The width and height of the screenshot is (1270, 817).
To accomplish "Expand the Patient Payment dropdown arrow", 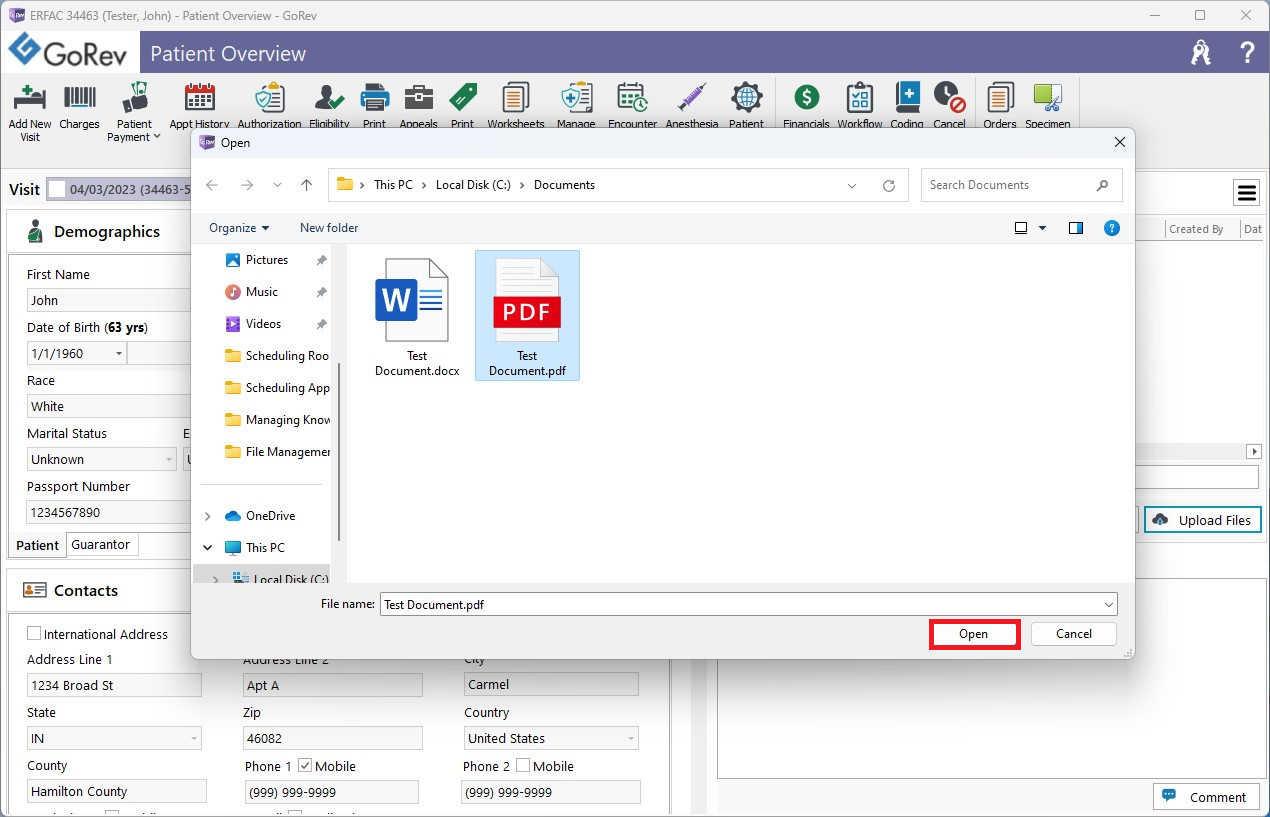I will point(156,137).
